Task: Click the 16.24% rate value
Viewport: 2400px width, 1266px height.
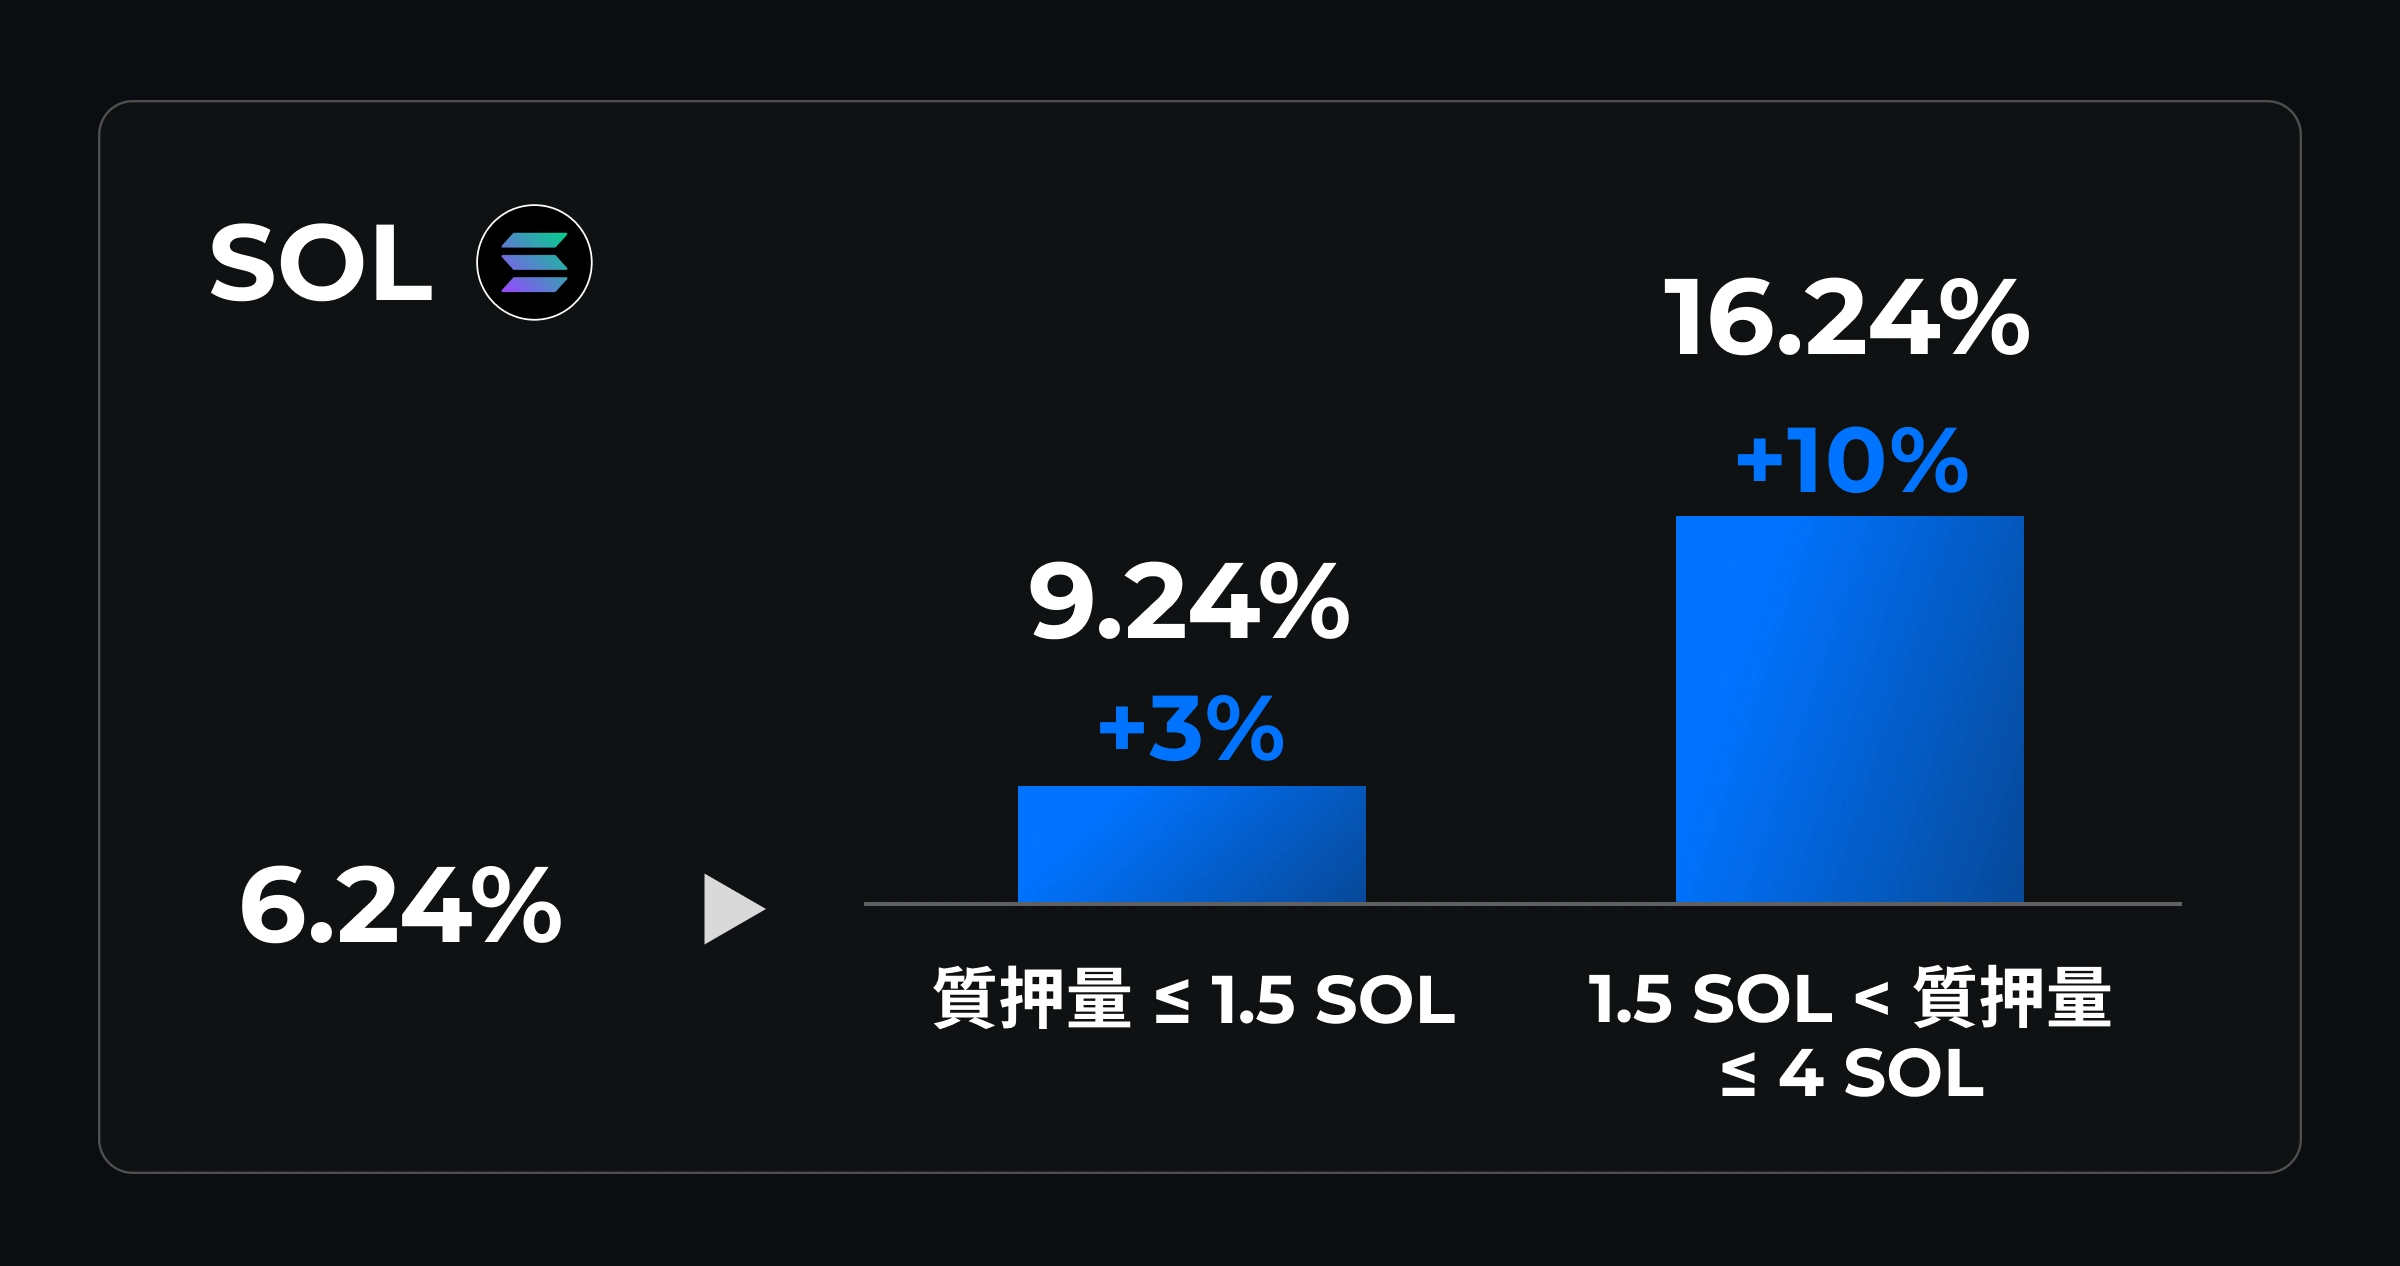Action: [1846, 319]
